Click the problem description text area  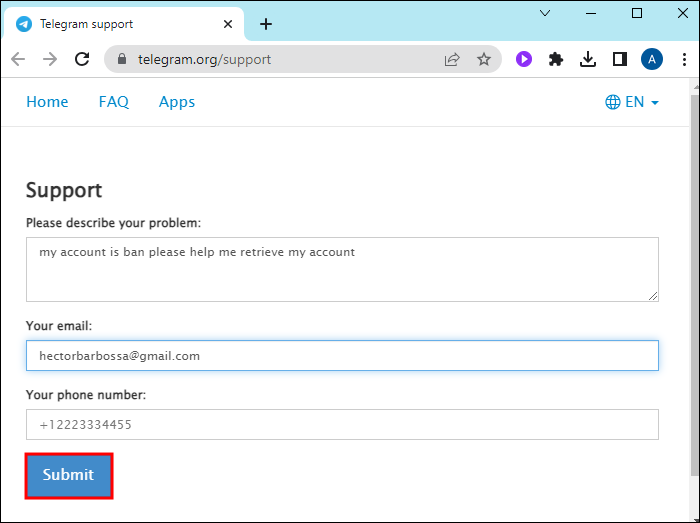click(x=342, y=270)
